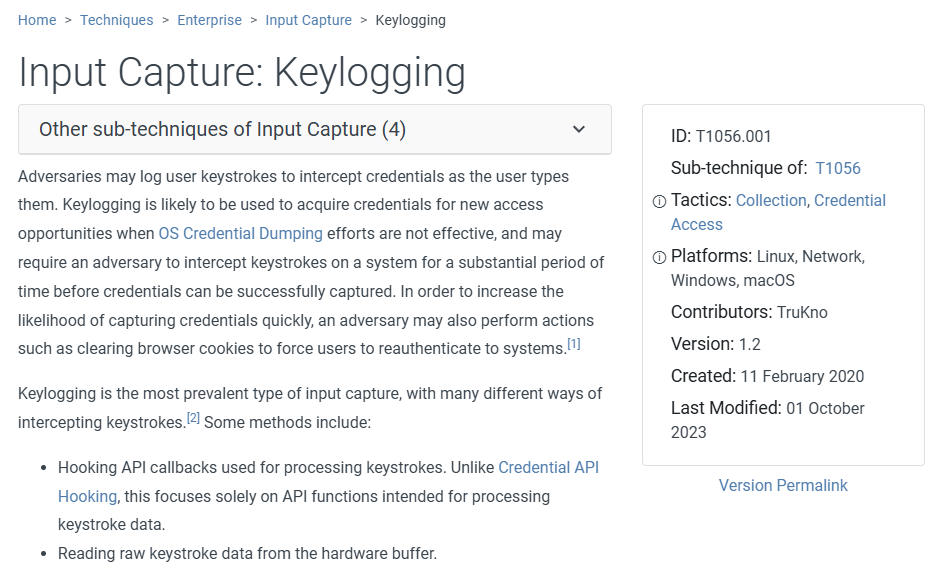Open citation reference 1
Image resolution: width=945 pixels, height=573 pixels.
tap(574, 344)
